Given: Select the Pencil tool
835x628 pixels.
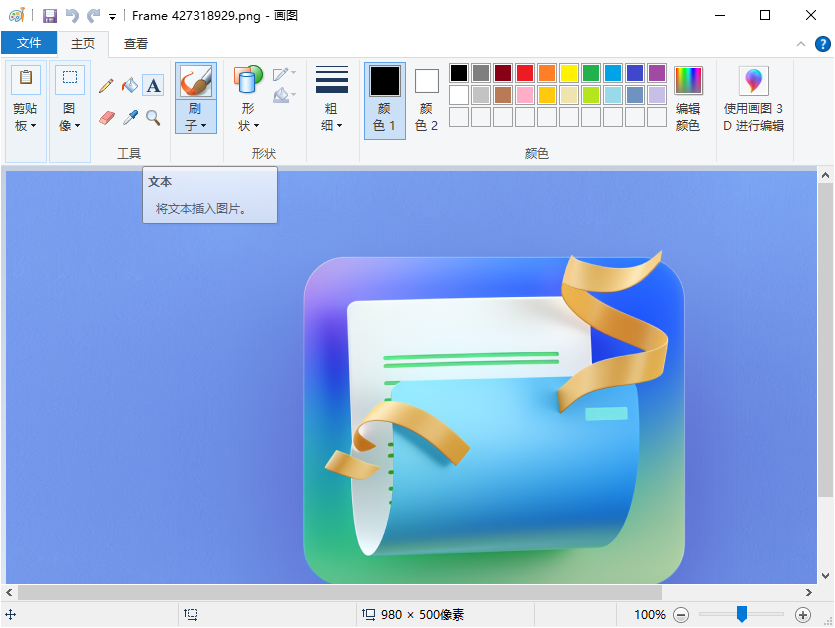Looking at the screenshot, I should (x=106, y=86).
